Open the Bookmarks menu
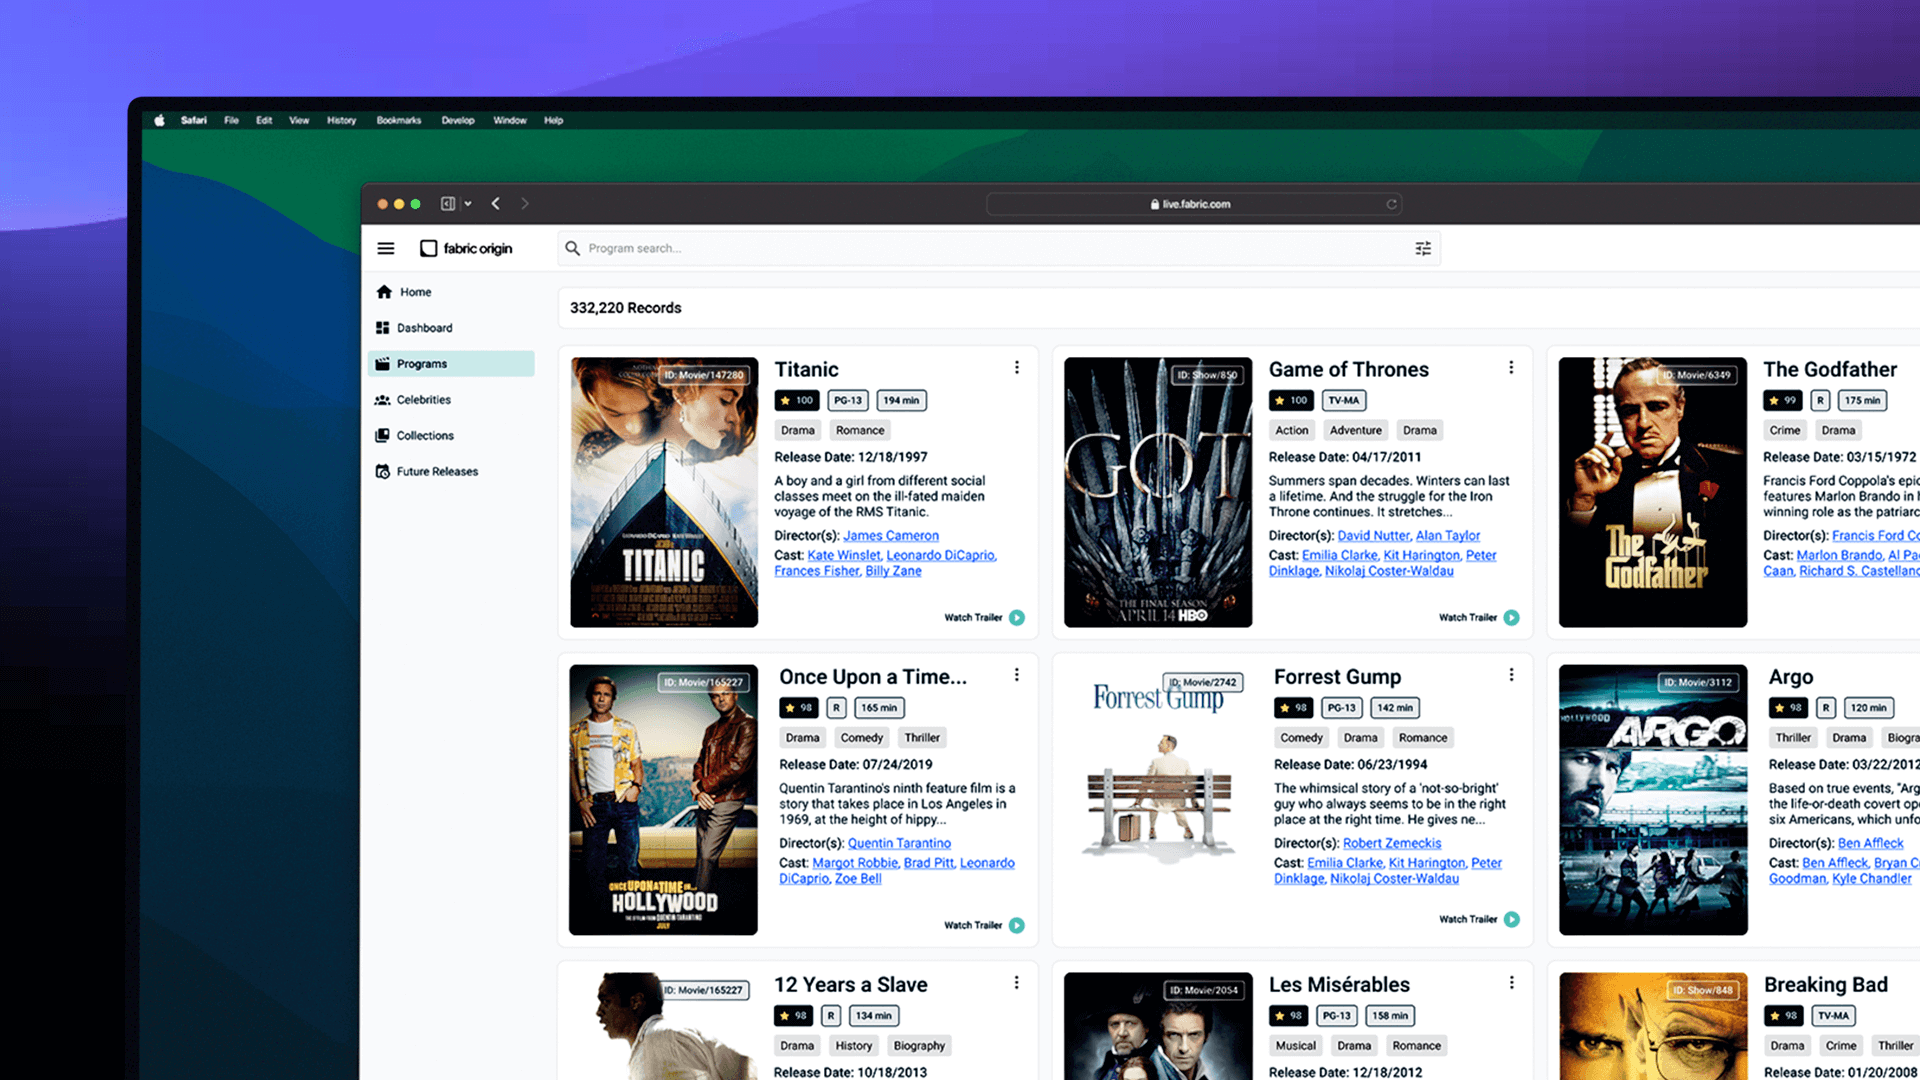 pyautogui.click(x=399, y=120)
